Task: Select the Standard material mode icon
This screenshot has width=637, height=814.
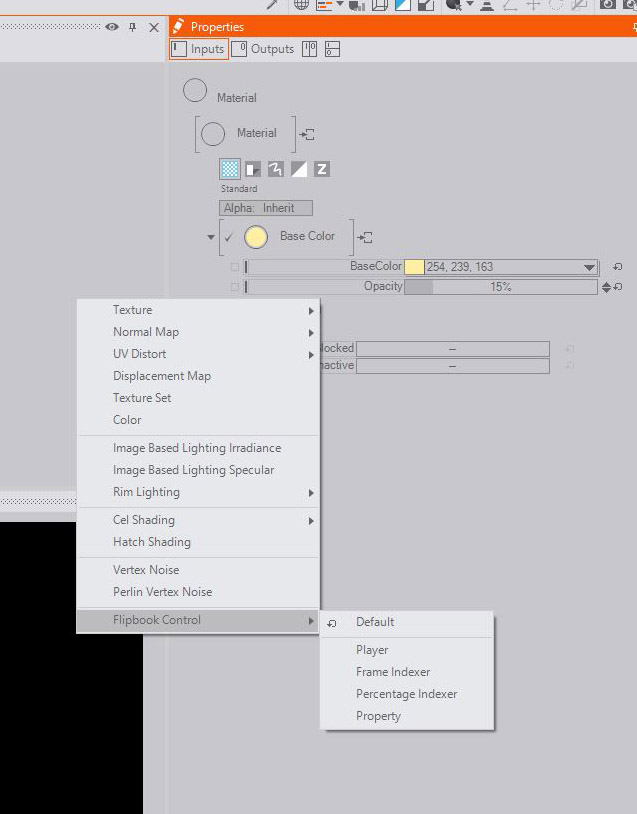Action: (230, 169)
